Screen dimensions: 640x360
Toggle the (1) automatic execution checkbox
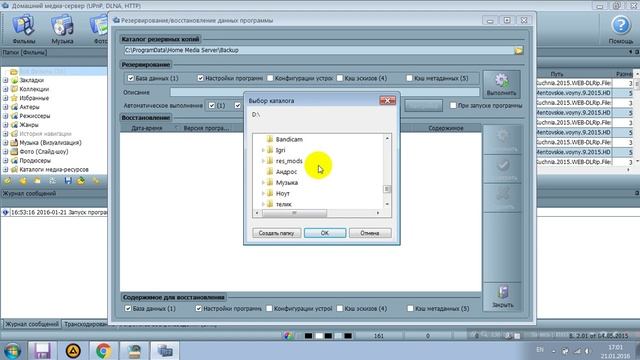click(x=211, y=105)
